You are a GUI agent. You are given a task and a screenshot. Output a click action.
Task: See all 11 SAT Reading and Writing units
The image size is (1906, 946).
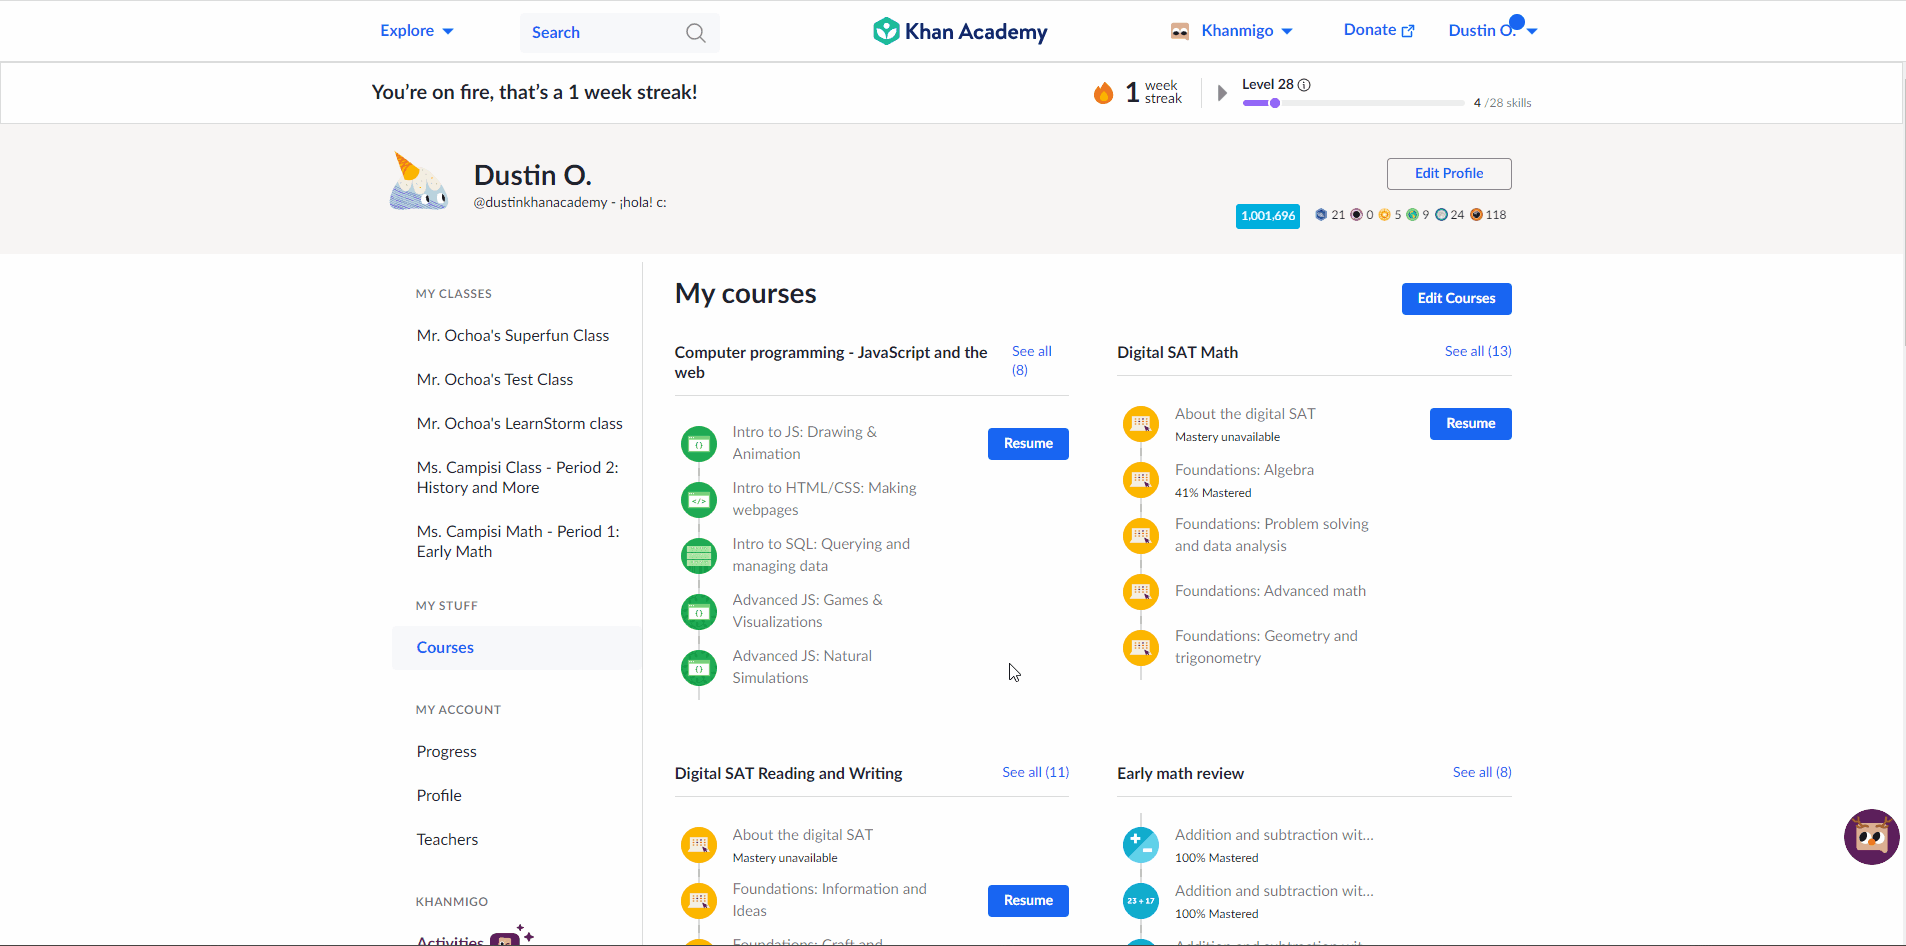click(x=1036, y=772)
